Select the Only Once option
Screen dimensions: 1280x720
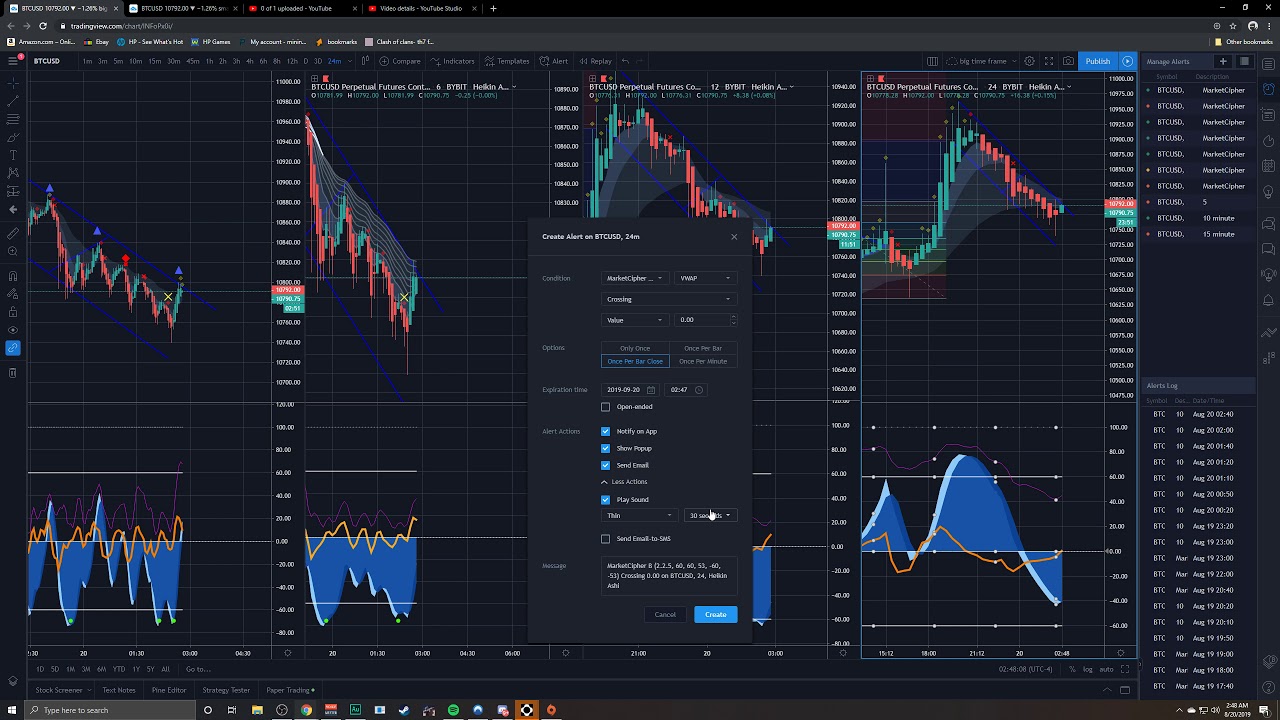click(x=635, y=348)
